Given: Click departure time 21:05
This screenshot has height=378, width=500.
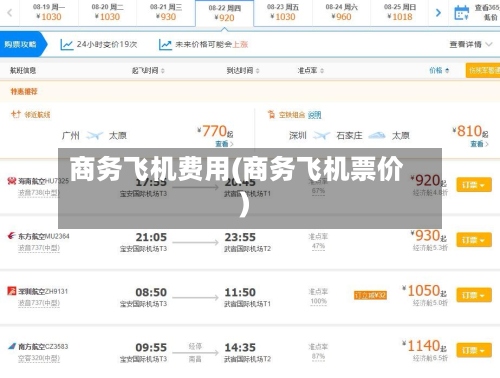Looking at the screenshot, I should click(151, 237).
